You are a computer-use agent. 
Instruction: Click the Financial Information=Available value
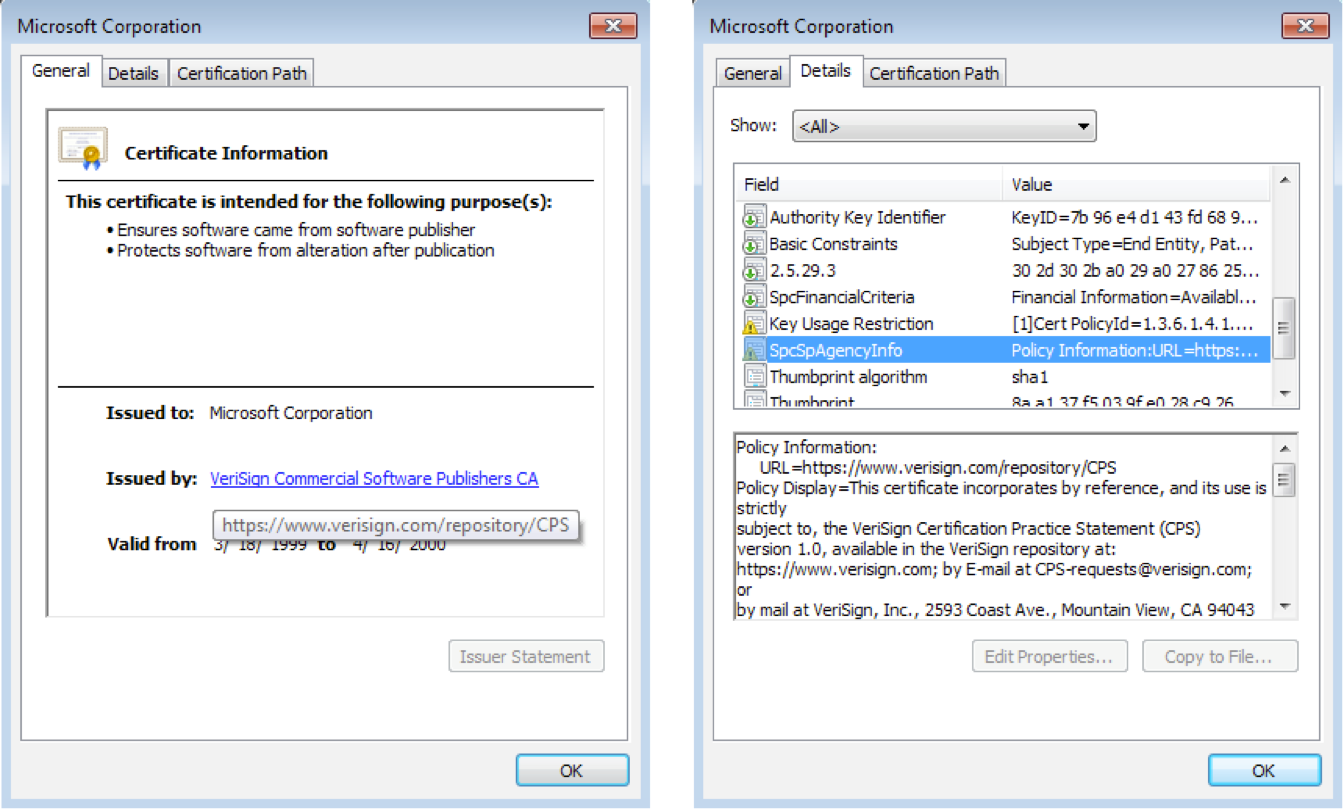[1134, 297]
